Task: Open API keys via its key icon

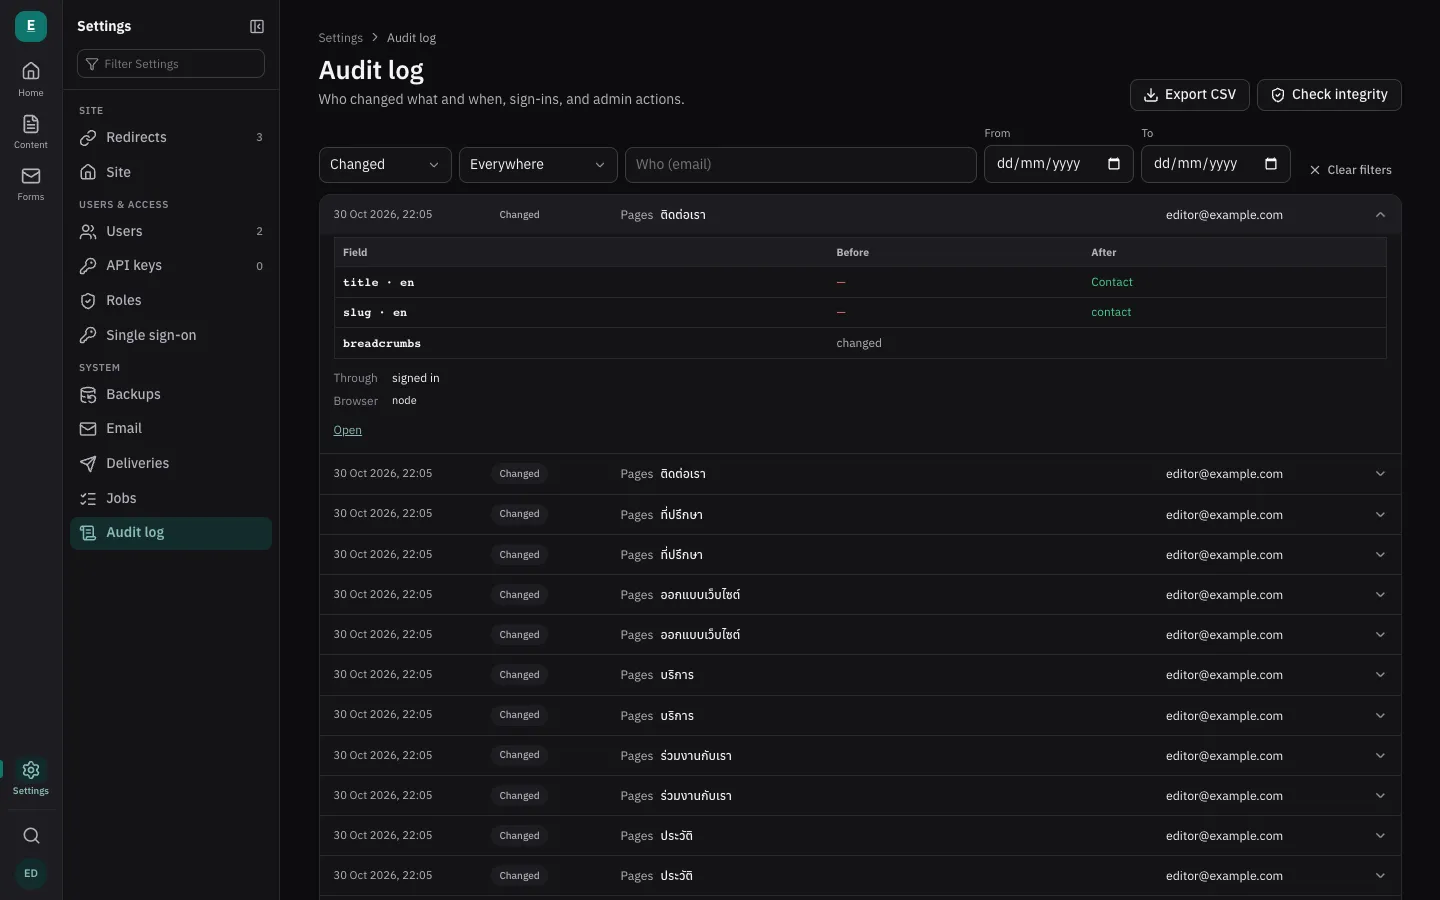Action: (x=88, y=266)
